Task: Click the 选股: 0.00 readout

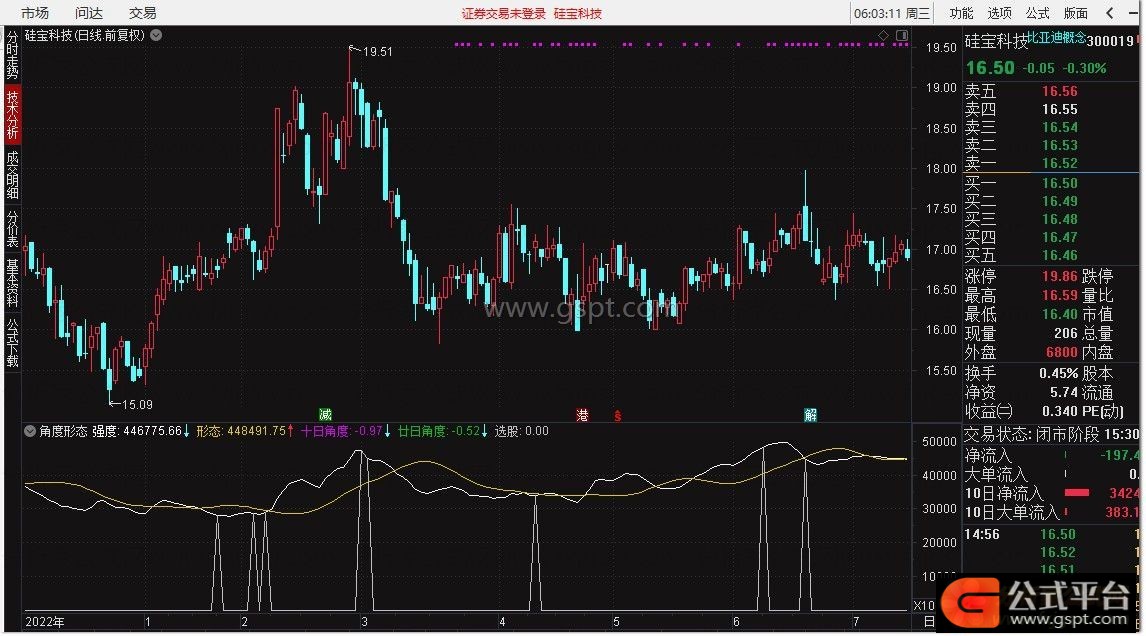Action: 521,431
